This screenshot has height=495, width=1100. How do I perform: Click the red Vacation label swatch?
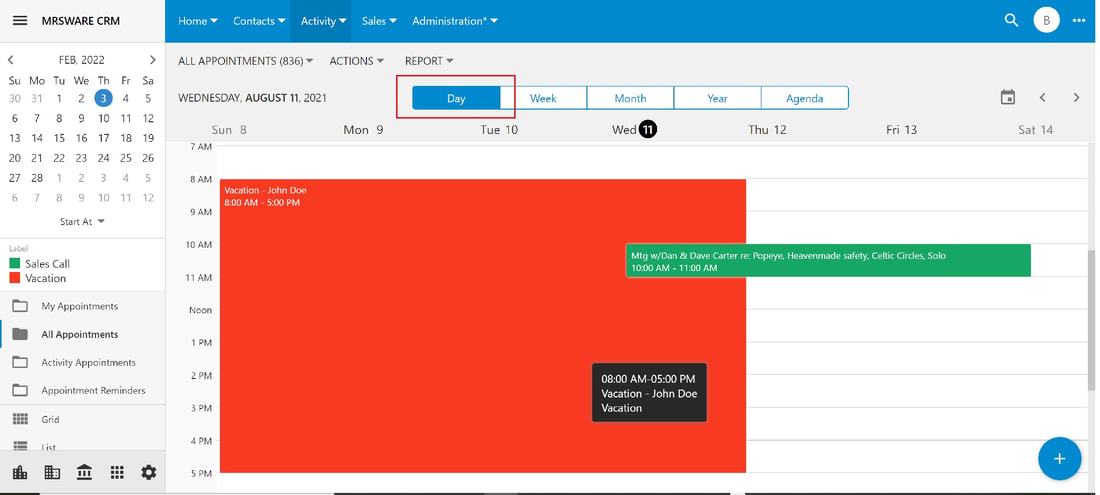click(15, 278)
